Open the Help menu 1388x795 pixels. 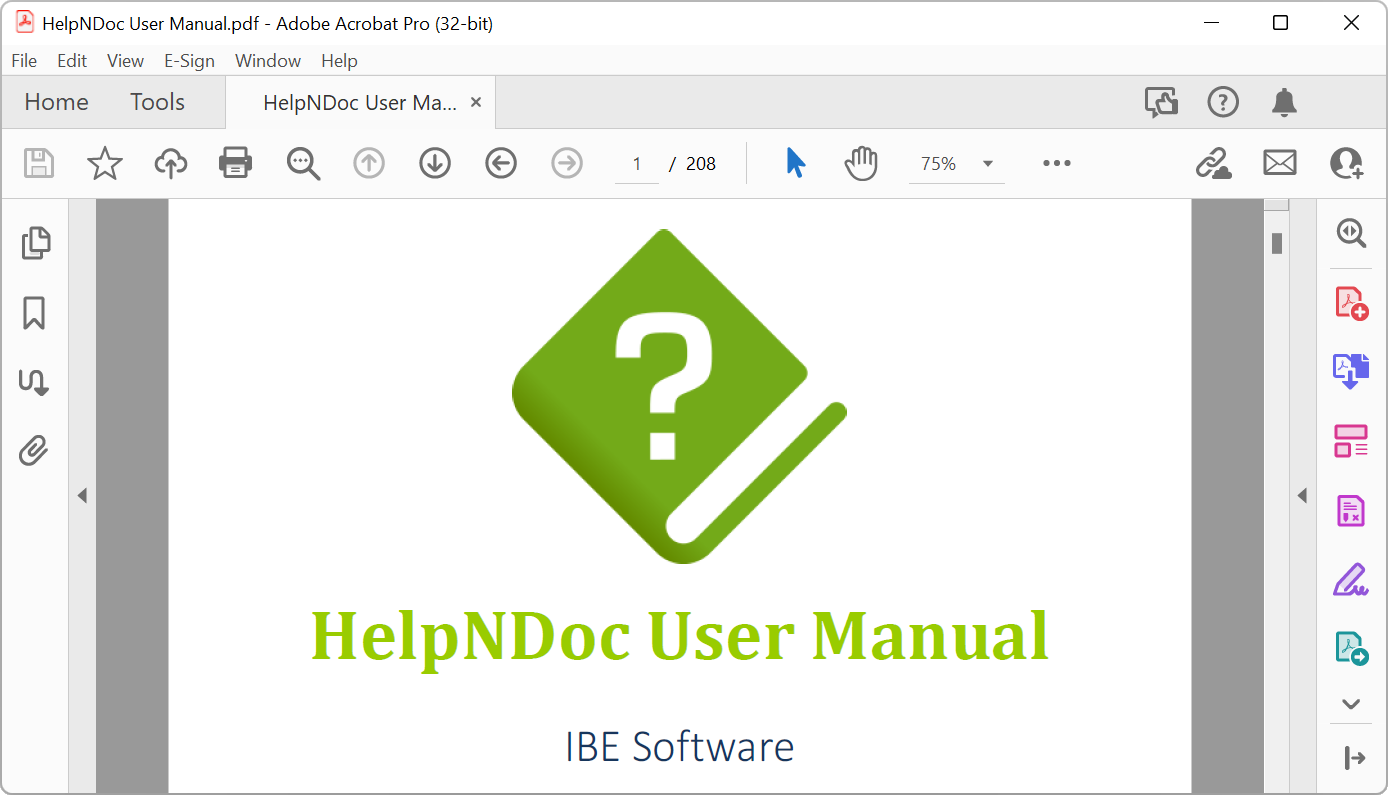[x=339, y=61]
